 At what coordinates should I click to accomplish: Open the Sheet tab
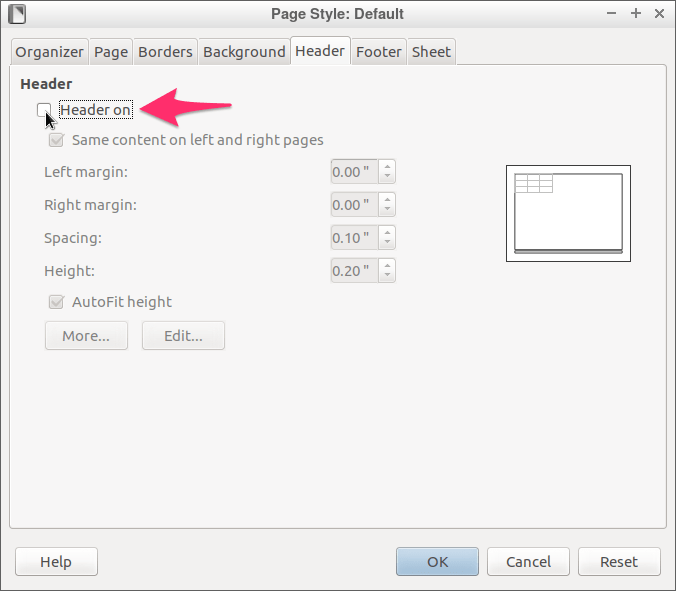[x=431, y=52]
